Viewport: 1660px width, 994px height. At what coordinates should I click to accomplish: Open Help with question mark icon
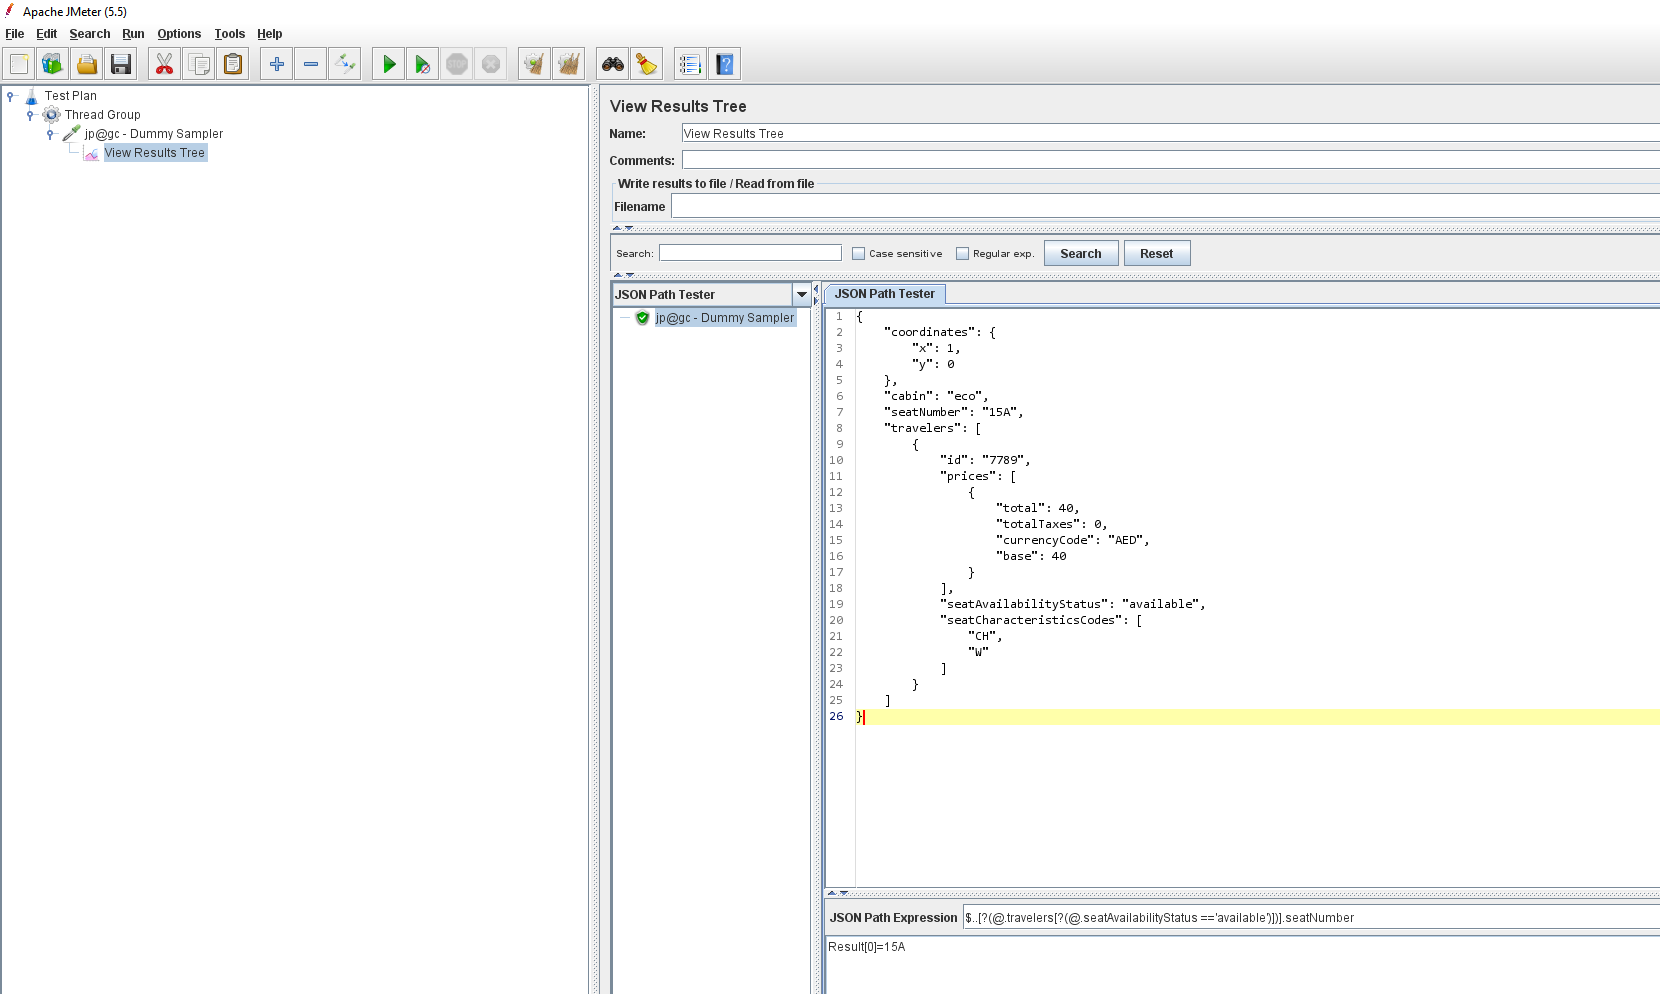[x=725, y=64]
